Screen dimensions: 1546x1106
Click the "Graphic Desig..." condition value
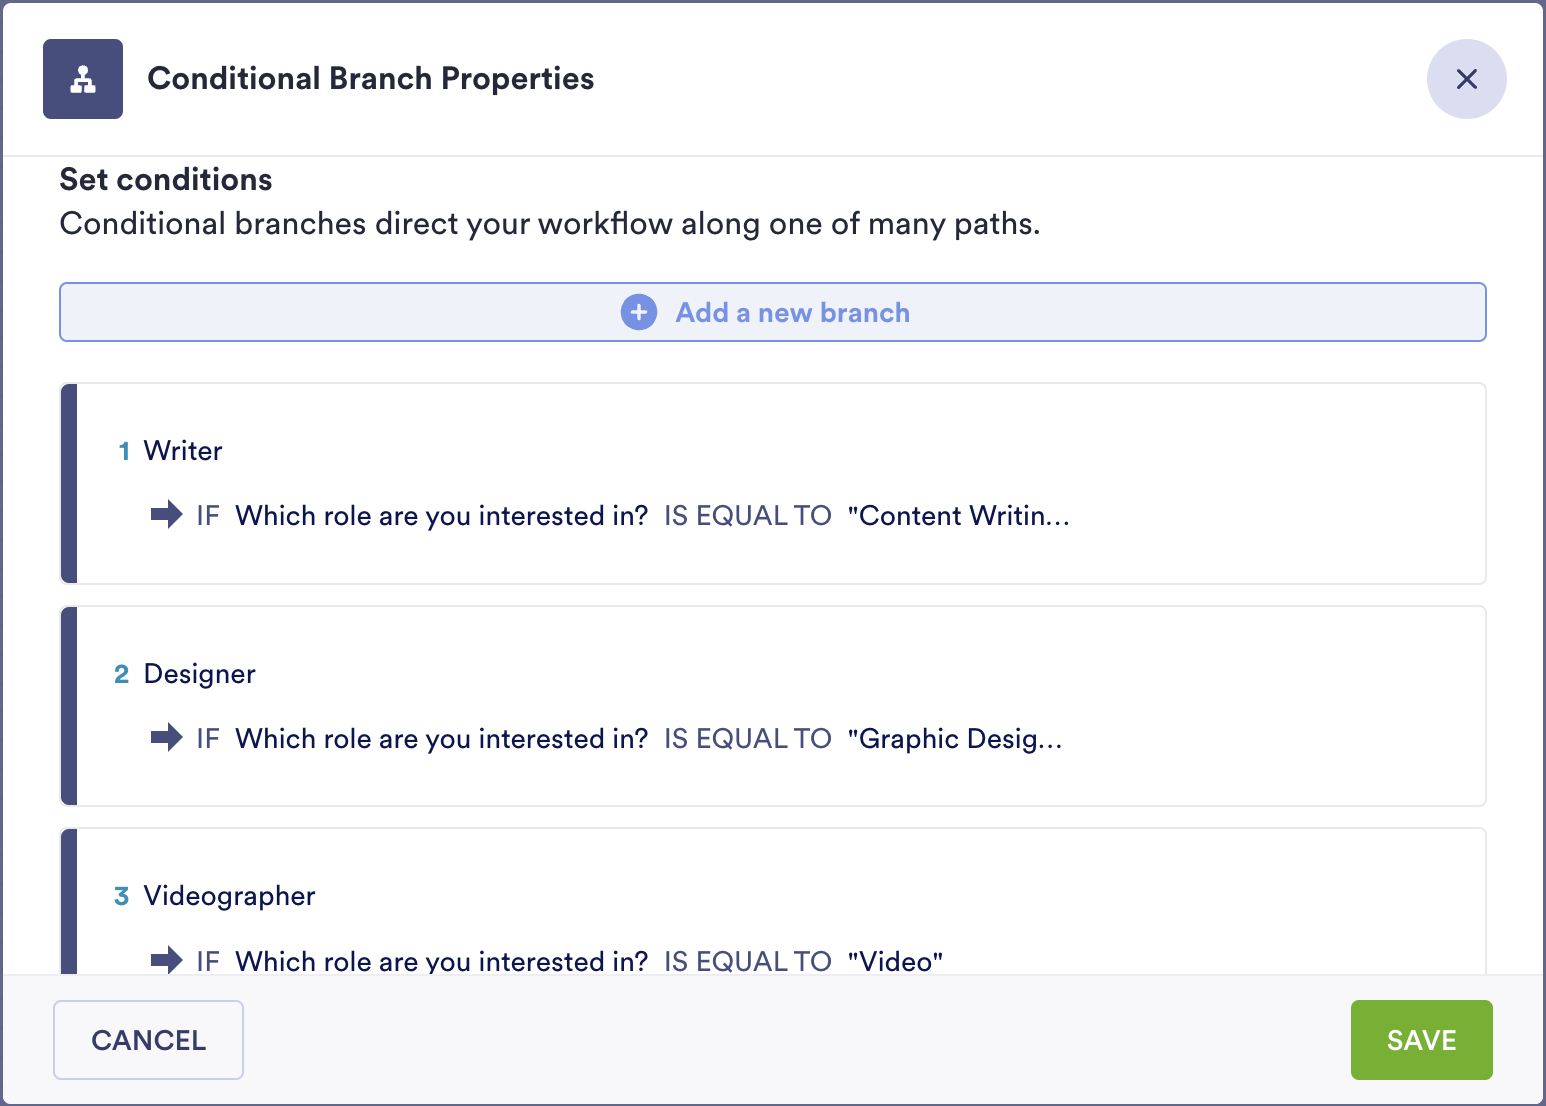pos(954,739)
